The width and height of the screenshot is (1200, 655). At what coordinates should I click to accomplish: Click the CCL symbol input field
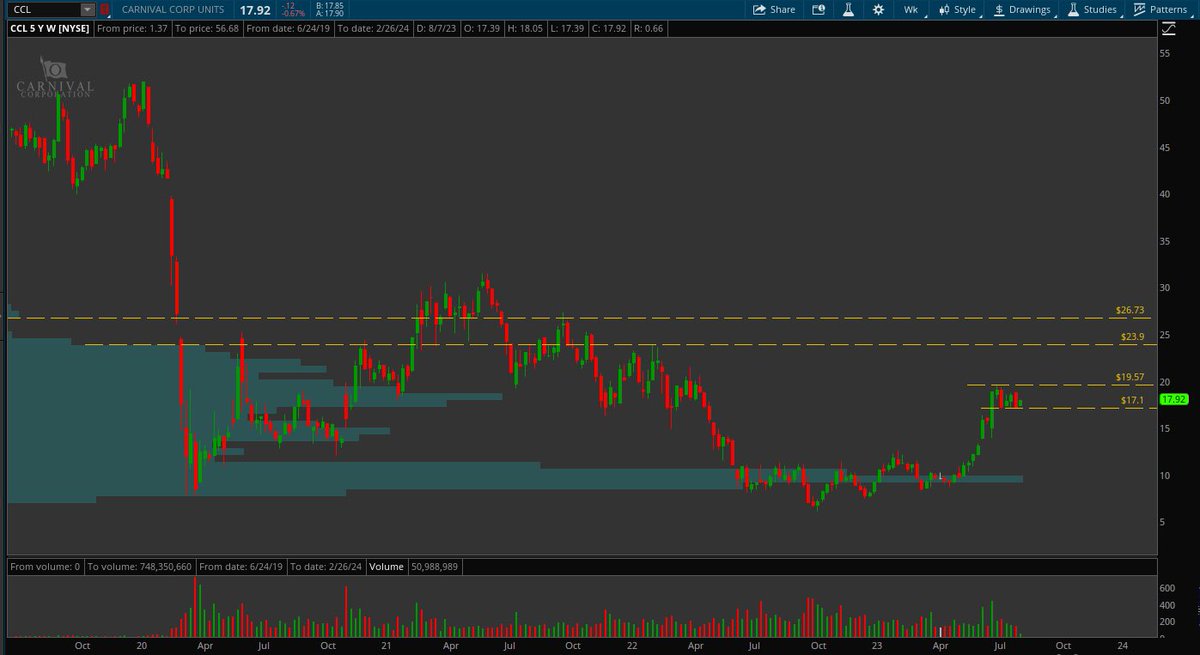tap(44, 9)
